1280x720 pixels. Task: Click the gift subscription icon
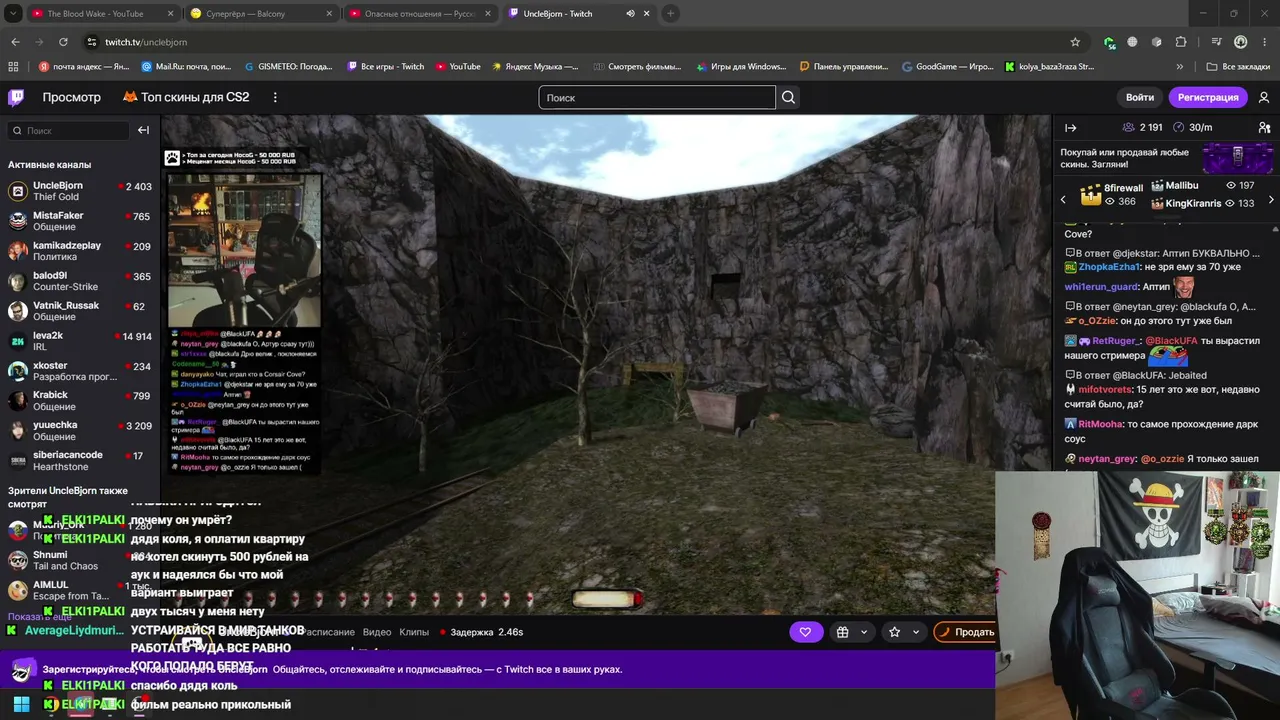842,632
